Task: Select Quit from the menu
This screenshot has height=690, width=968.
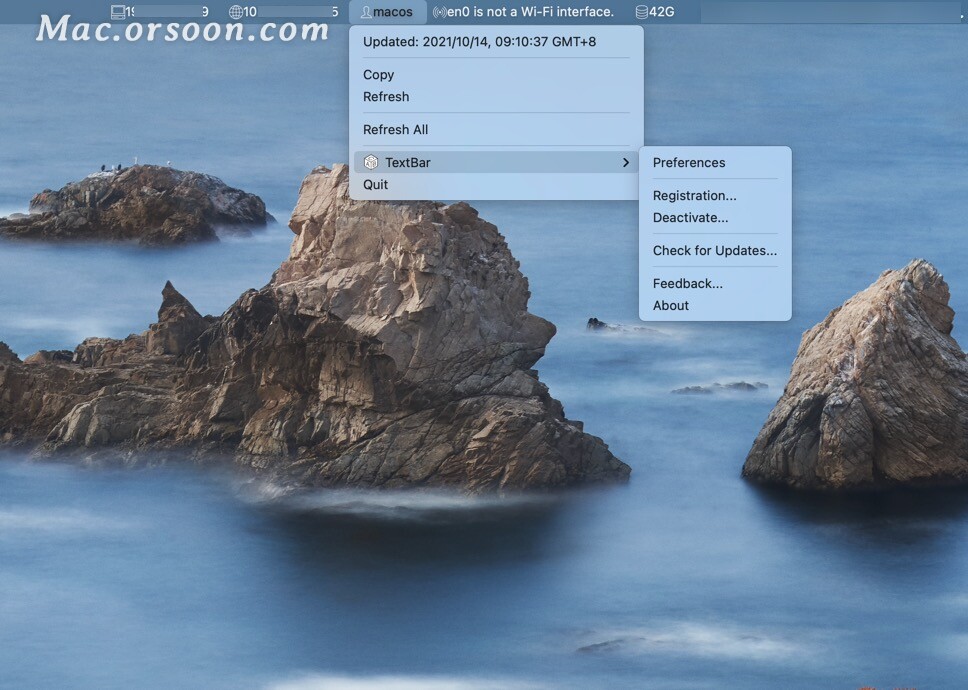Action: point(496,185)
